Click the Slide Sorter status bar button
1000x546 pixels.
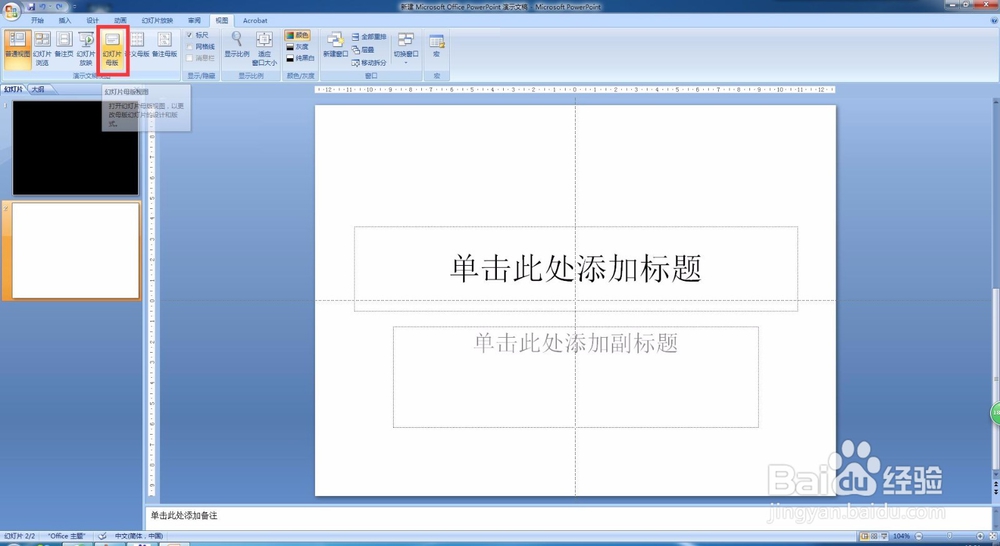click(x=874, y=536)
